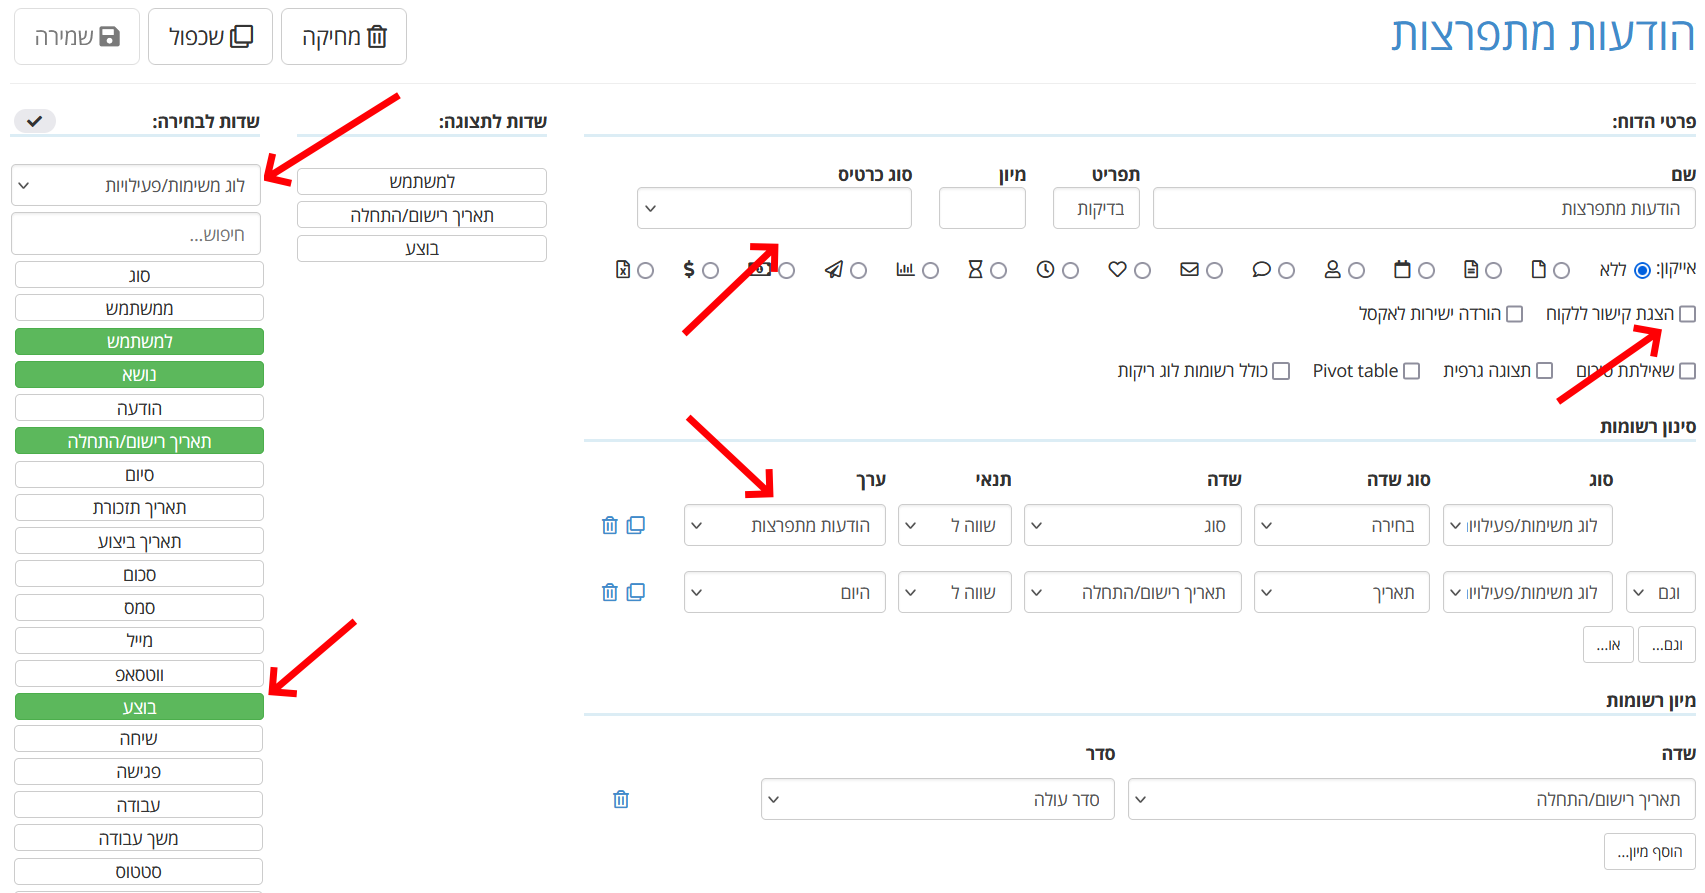Expand the סדר עולה order dropdown
Viewport: 1705px width, 893px height.
[938, 799]
